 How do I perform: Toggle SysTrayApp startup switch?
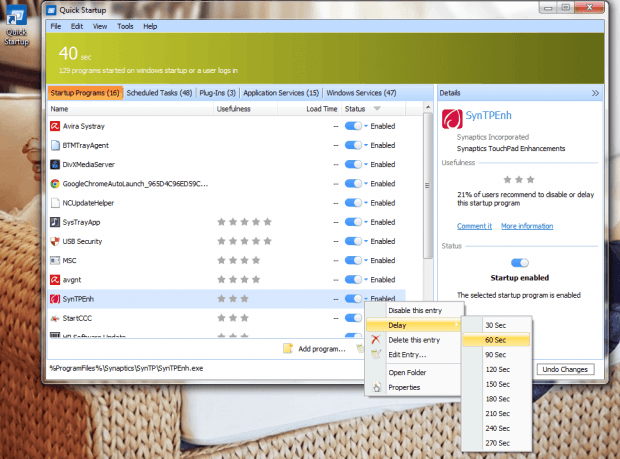[x=353, y=222]
